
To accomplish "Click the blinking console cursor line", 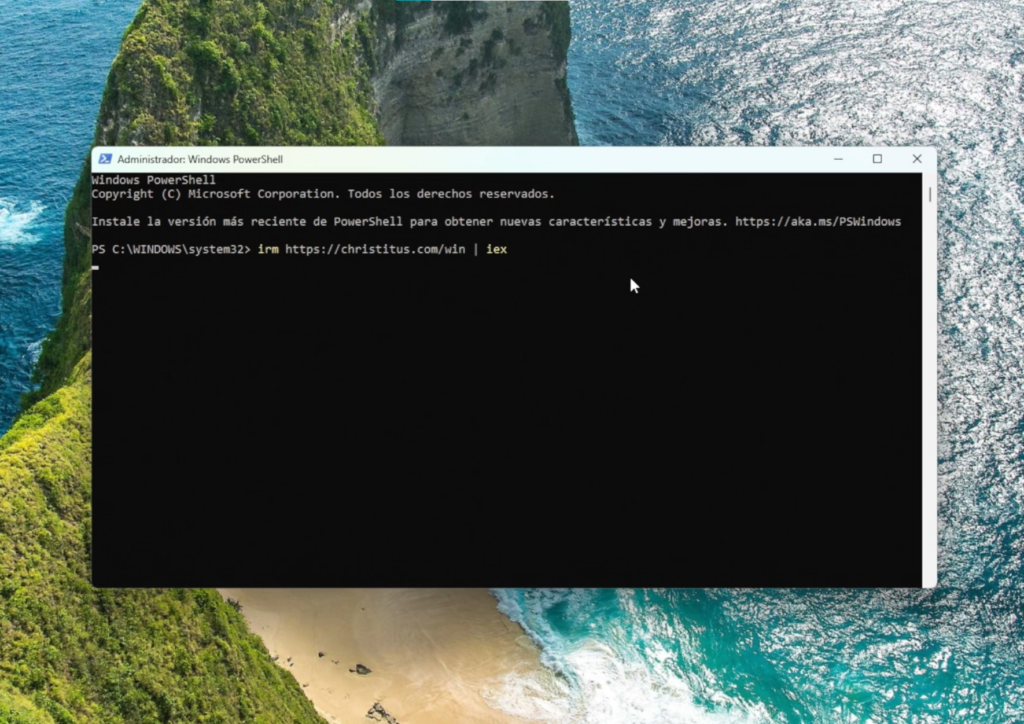I will [95, 267].
